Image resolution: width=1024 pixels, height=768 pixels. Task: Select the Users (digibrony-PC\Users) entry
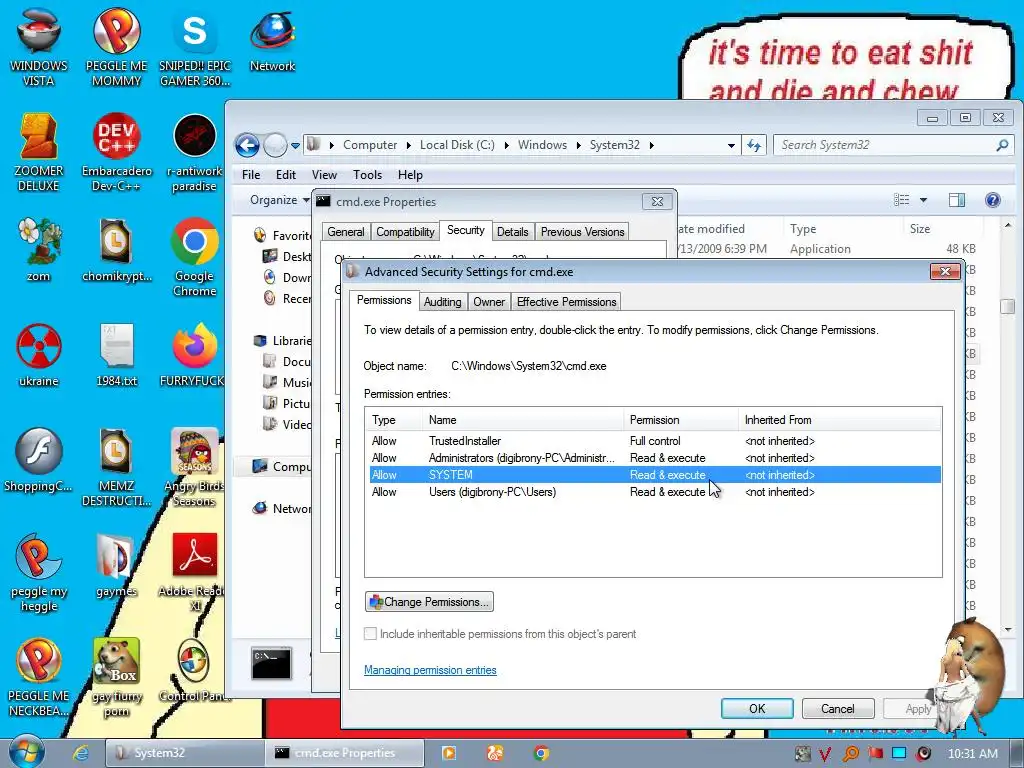coord(655,492)
